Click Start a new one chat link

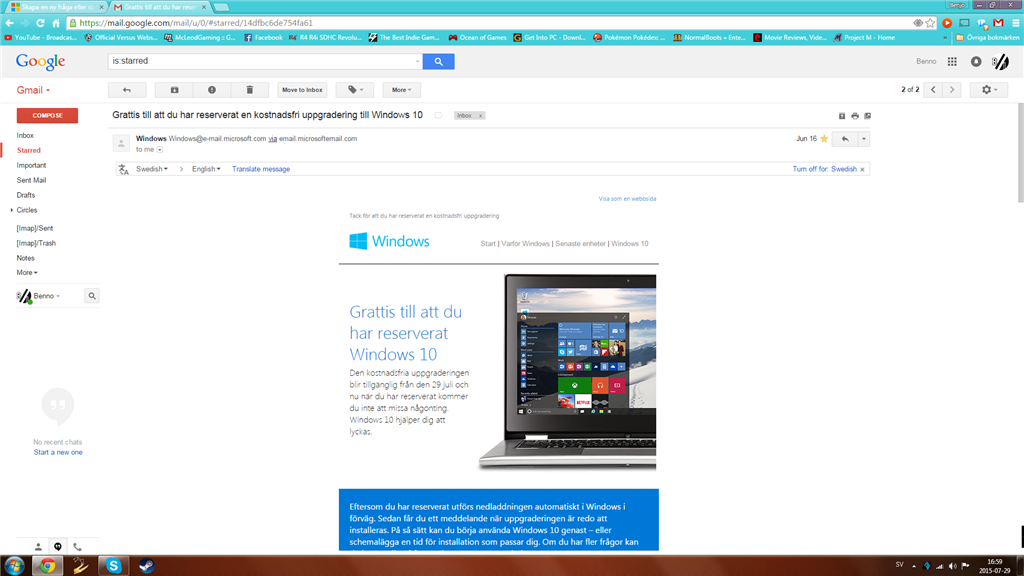coord(58,453)
